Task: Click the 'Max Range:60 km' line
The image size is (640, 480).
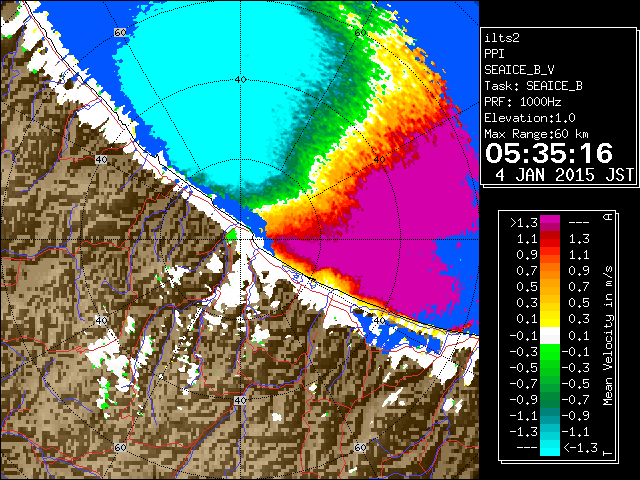Action: [536, 134]
